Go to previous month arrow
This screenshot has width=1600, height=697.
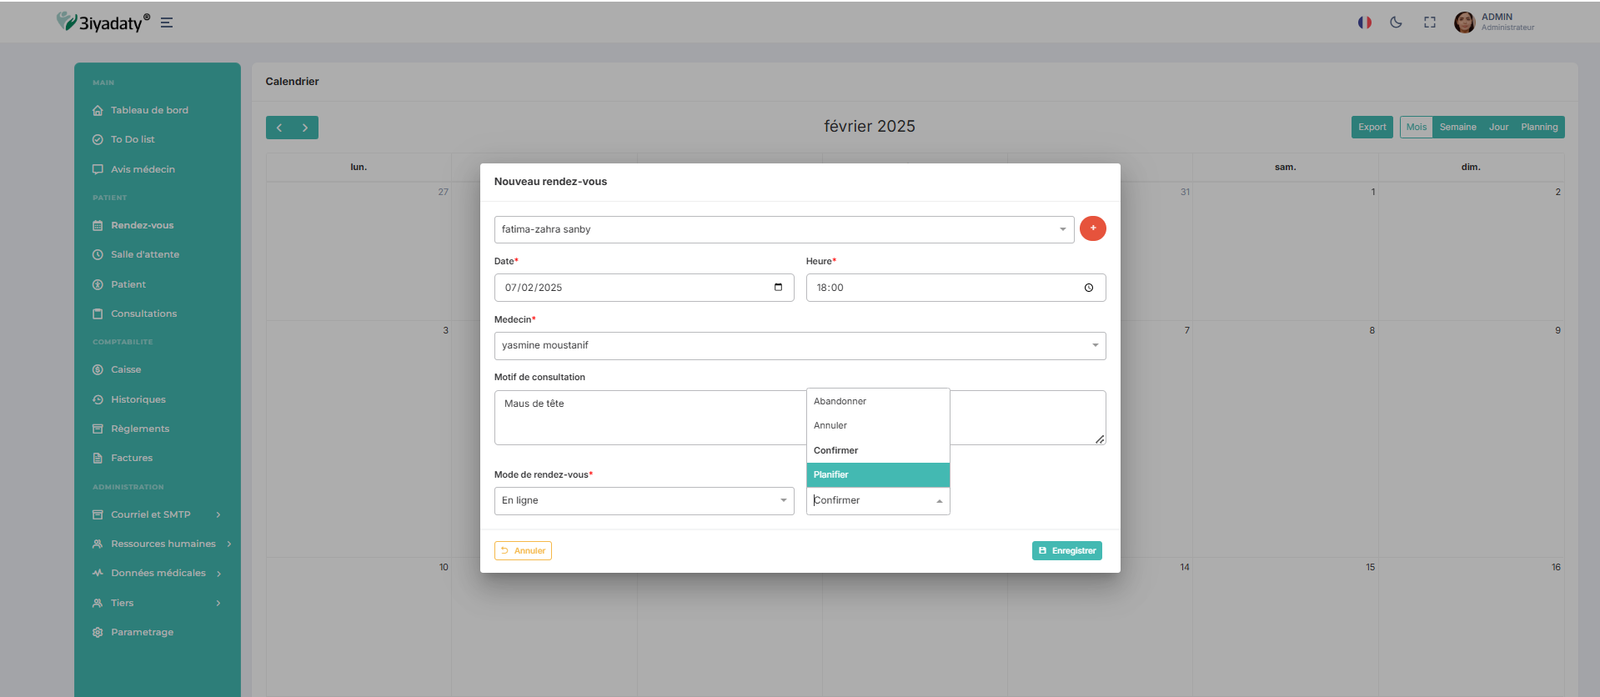(x=279, y=128)
